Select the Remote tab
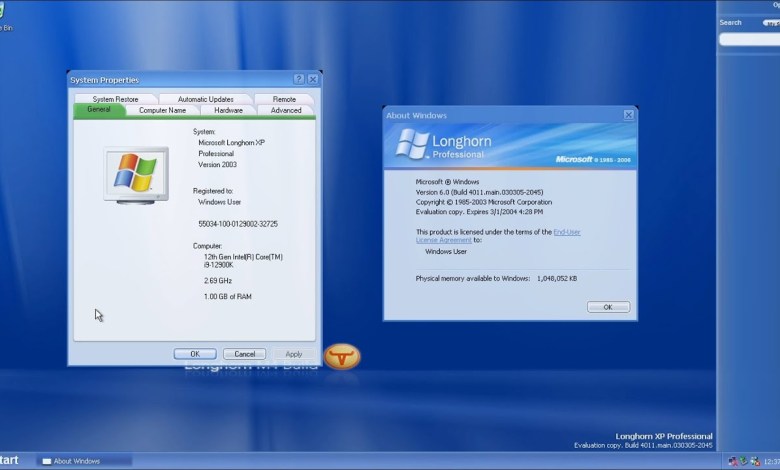Viewport: 780px width, 470px height. (x=284, y=99)
